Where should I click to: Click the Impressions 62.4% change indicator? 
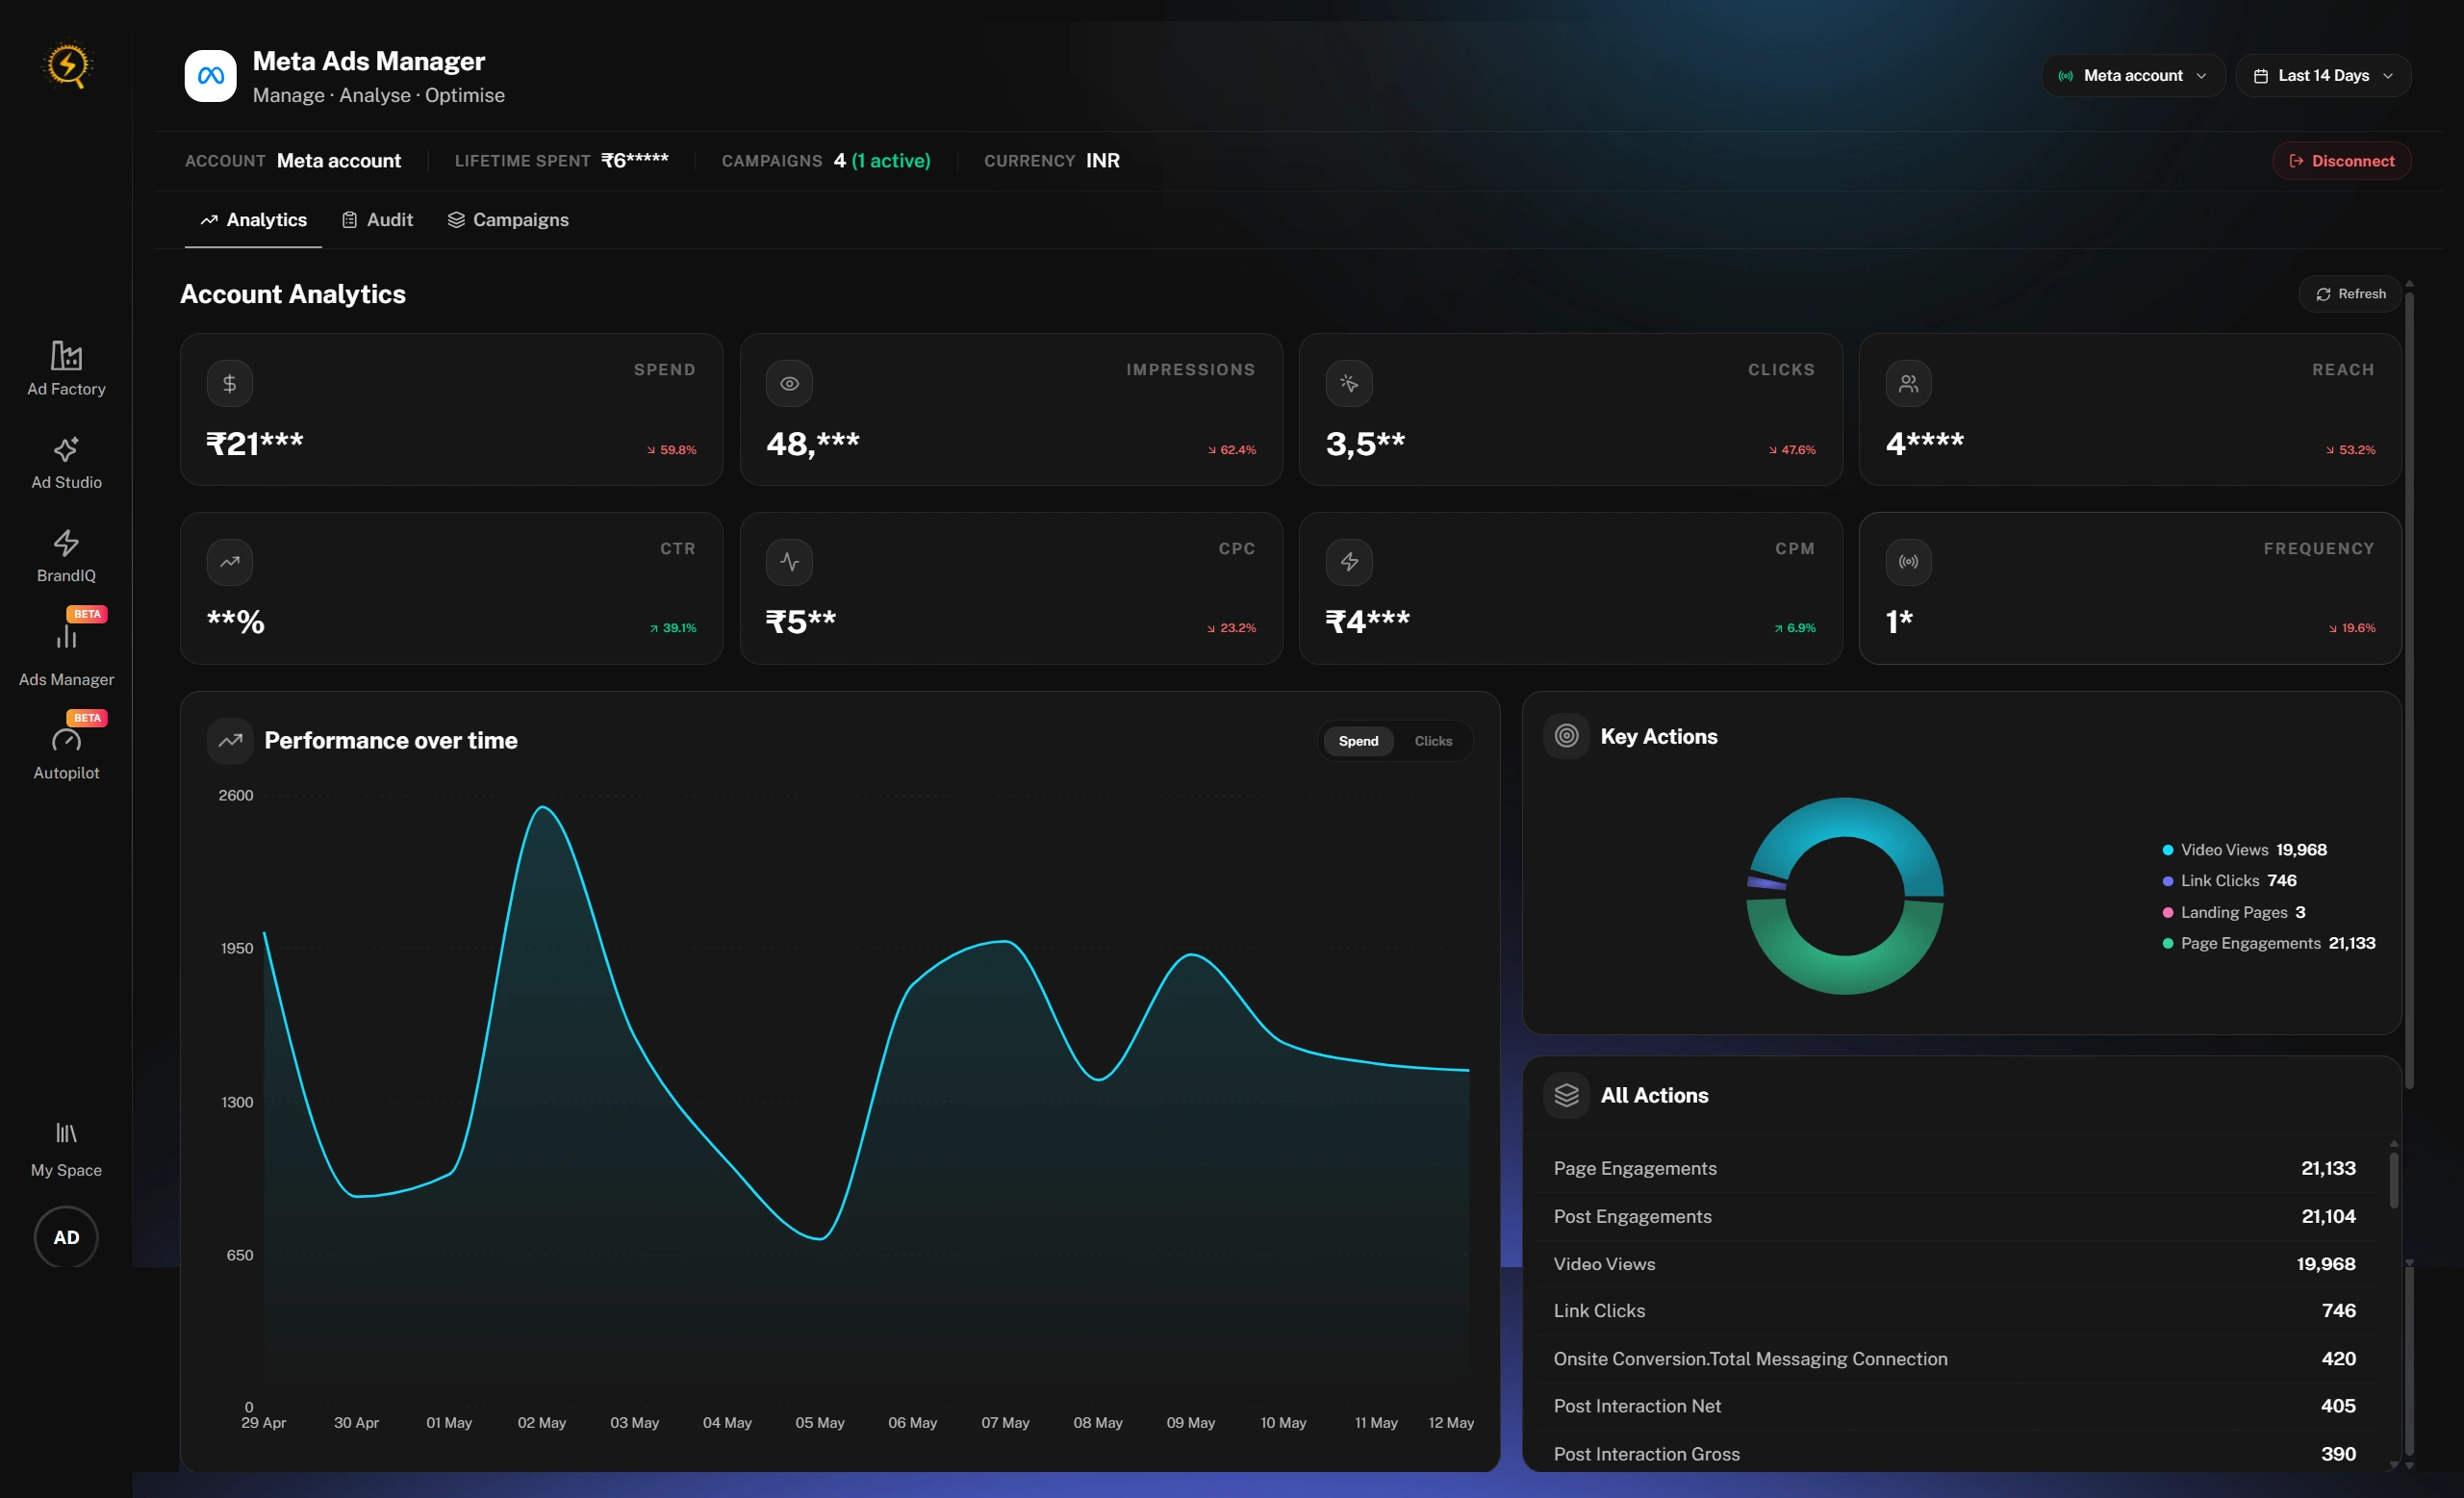click(x=1231, y=450)
